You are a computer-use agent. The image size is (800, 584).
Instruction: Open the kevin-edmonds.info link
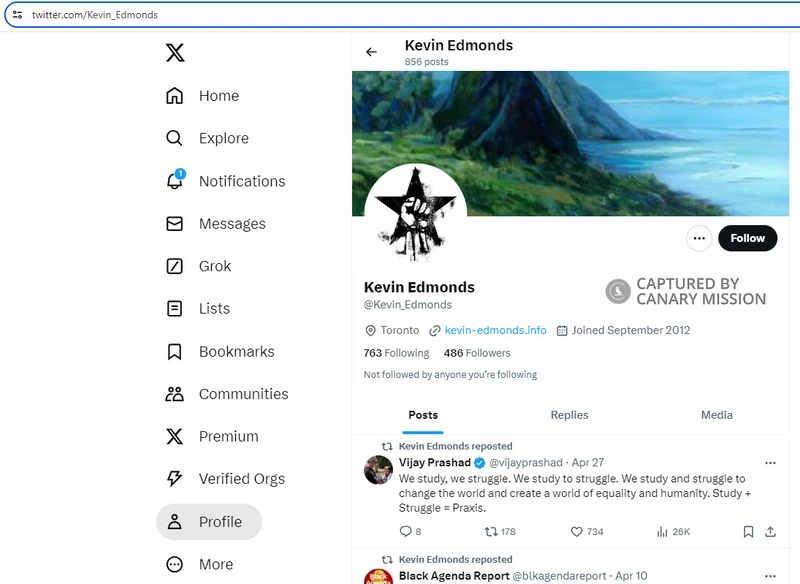[x=495, y=331]
